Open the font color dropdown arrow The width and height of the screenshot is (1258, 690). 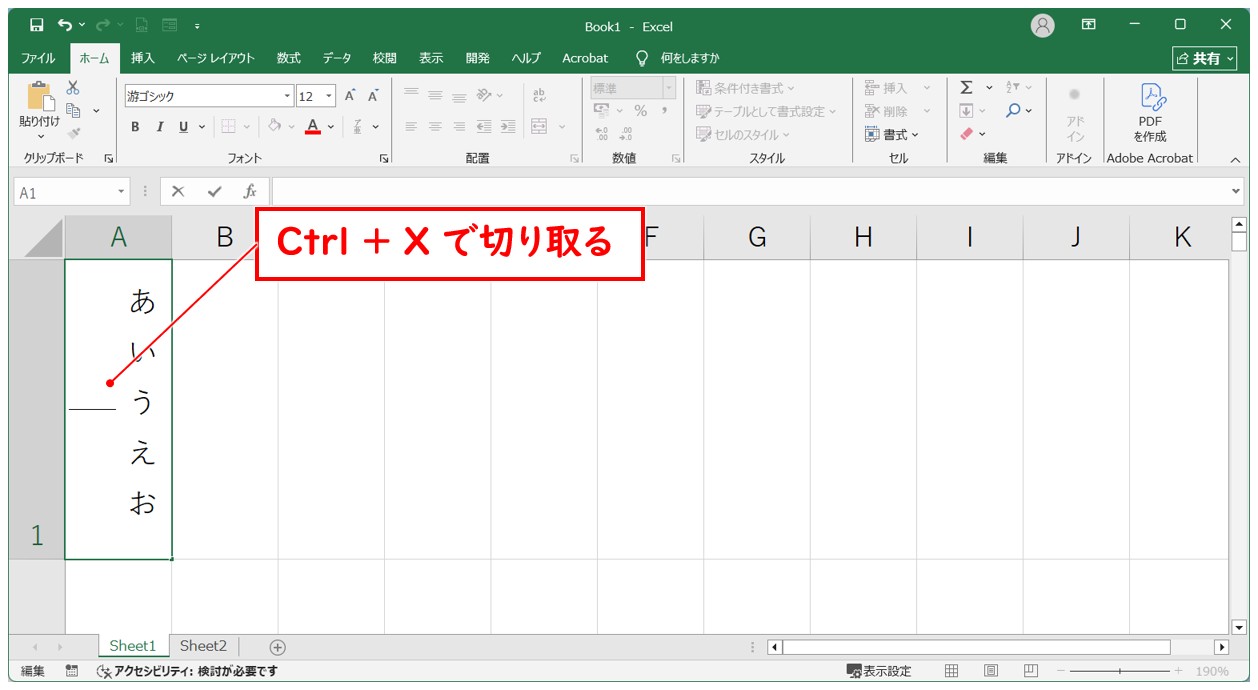click(x=332, y=127)
